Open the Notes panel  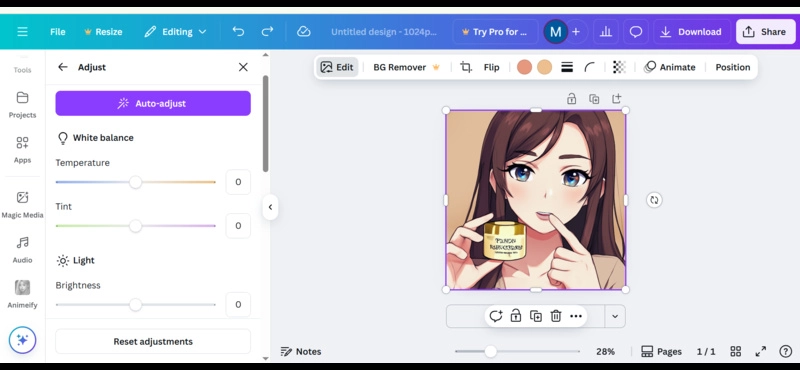[x=301, y=352]
